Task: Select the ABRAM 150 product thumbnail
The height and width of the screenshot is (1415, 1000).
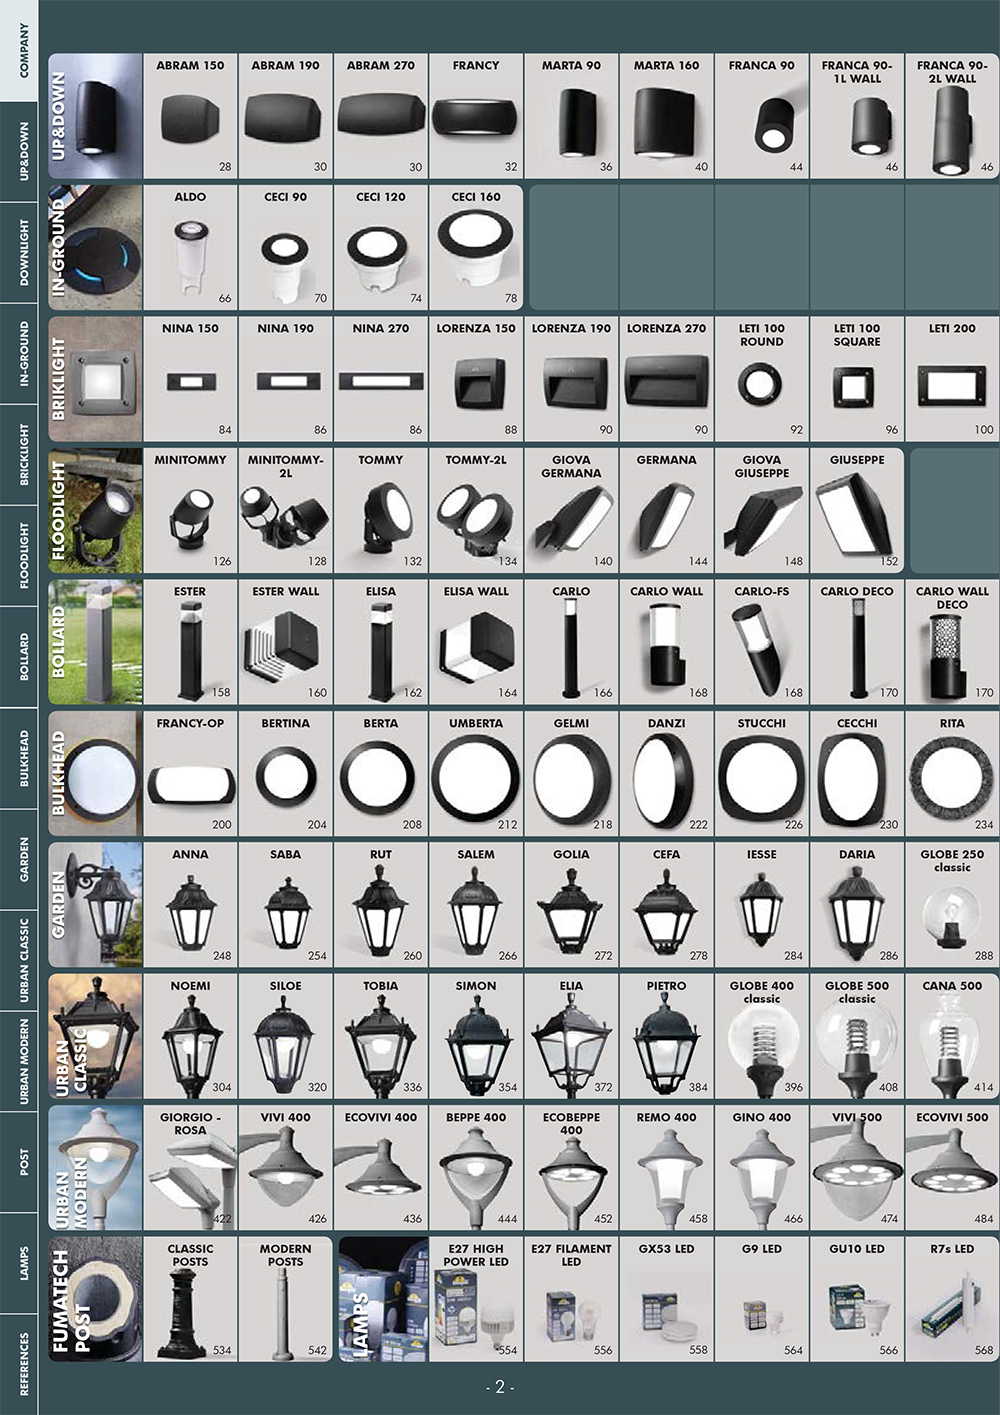Action: coord(190,116)
